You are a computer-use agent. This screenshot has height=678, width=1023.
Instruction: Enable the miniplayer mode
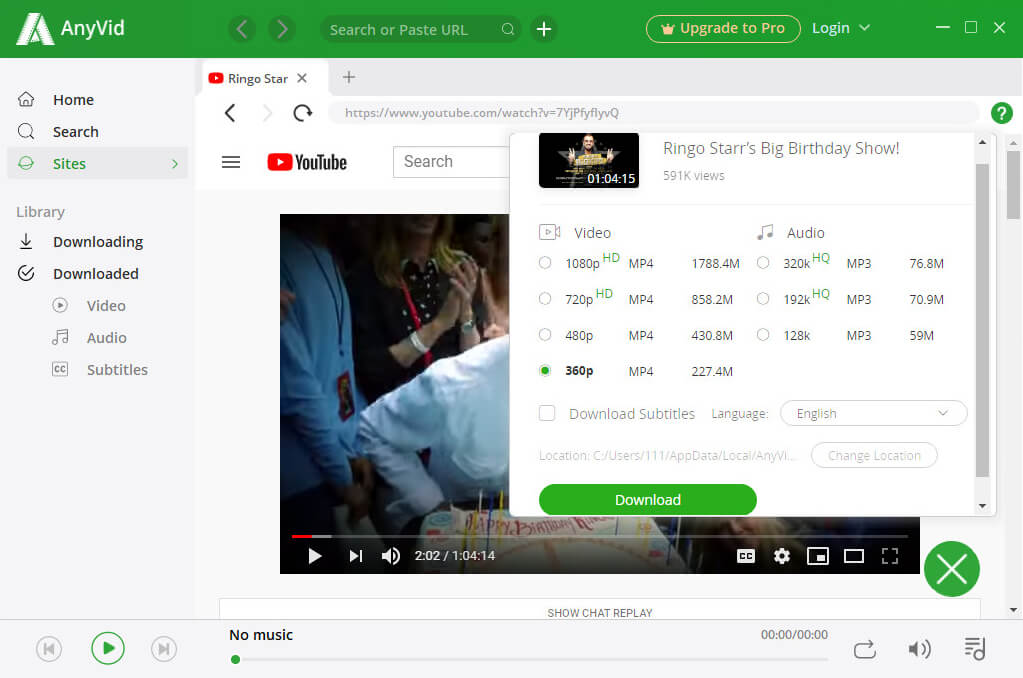(817, 556)
